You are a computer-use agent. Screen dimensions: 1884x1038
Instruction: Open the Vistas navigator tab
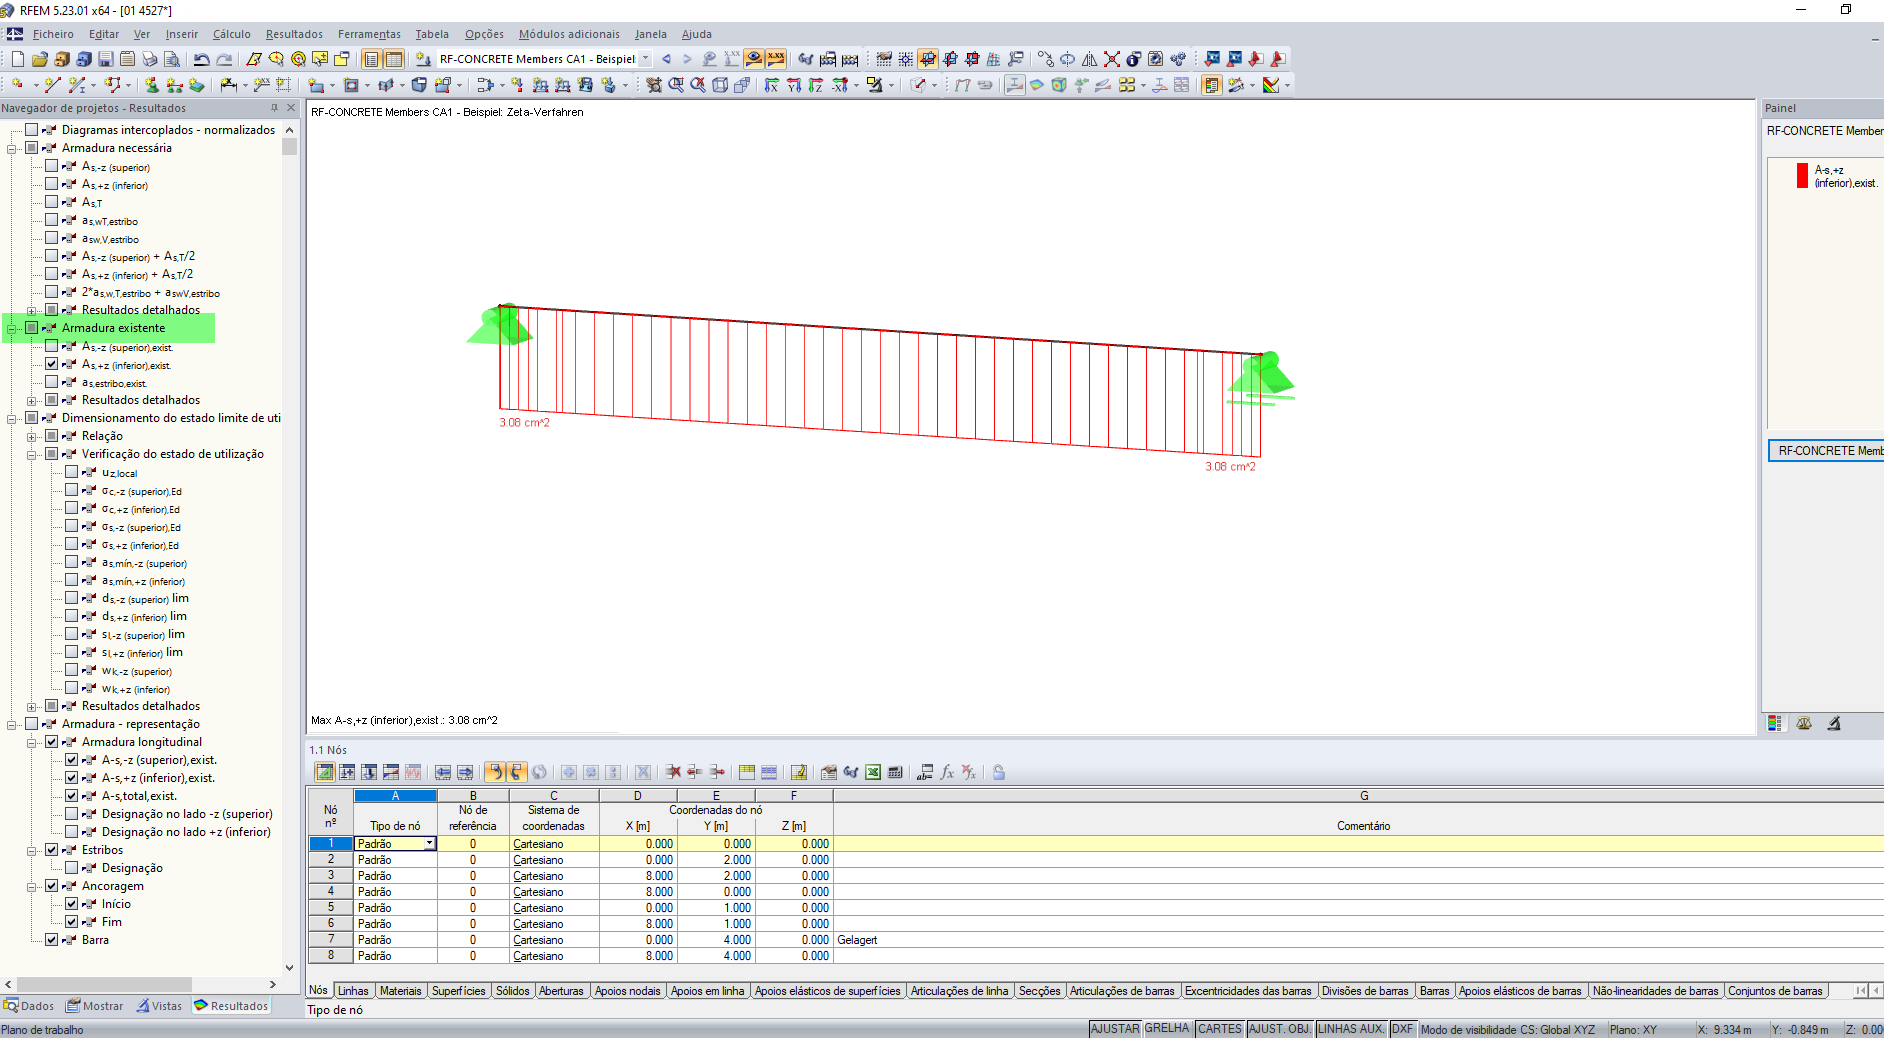[160, 1006]
